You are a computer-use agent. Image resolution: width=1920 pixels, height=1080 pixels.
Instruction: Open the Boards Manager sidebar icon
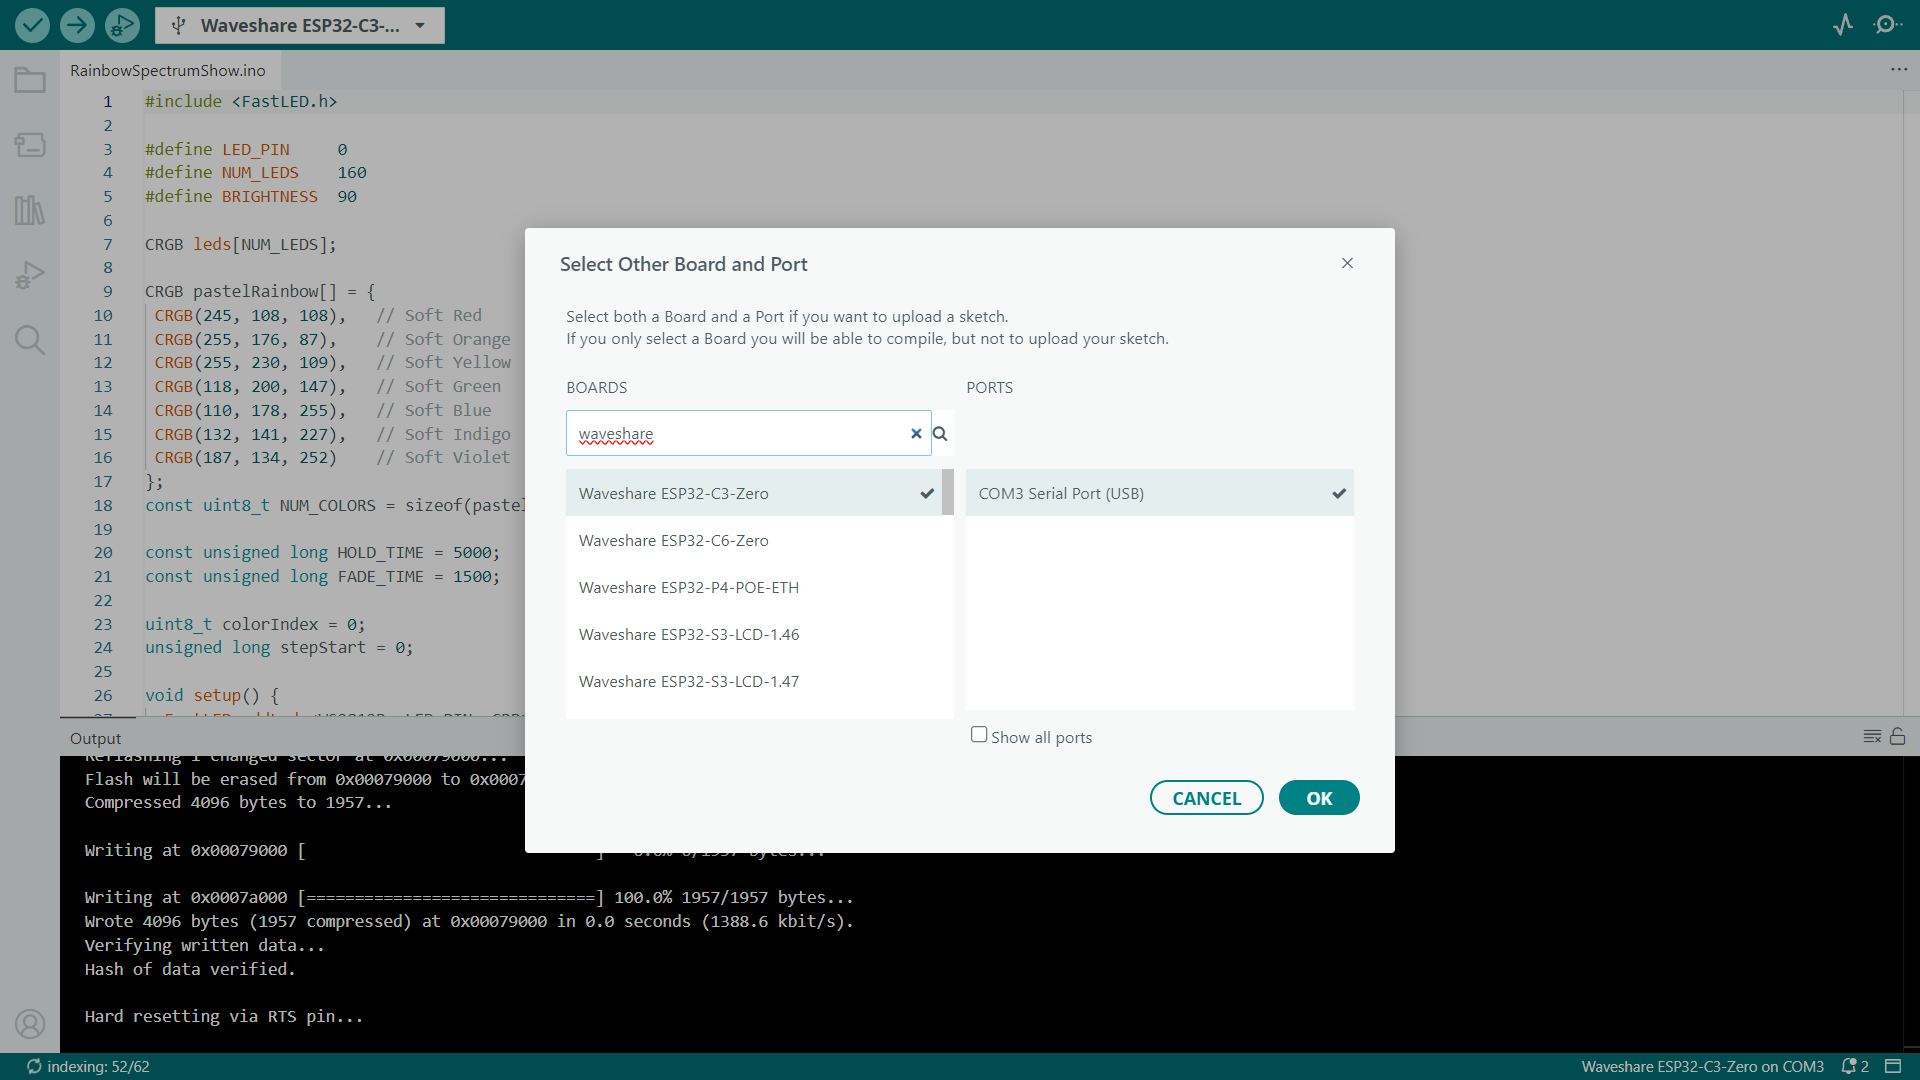pyautogui.click(x=30, y=145)
